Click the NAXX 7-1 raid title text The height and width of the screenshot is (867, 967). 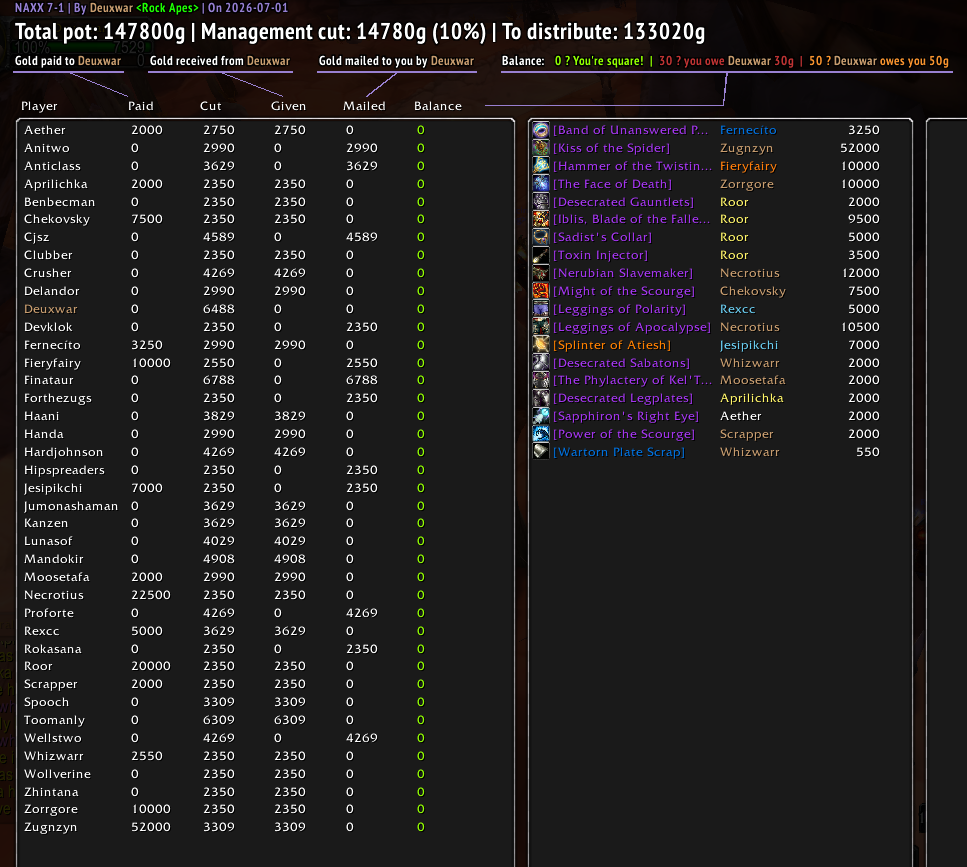pyautogui.click(x=39, y=8)
